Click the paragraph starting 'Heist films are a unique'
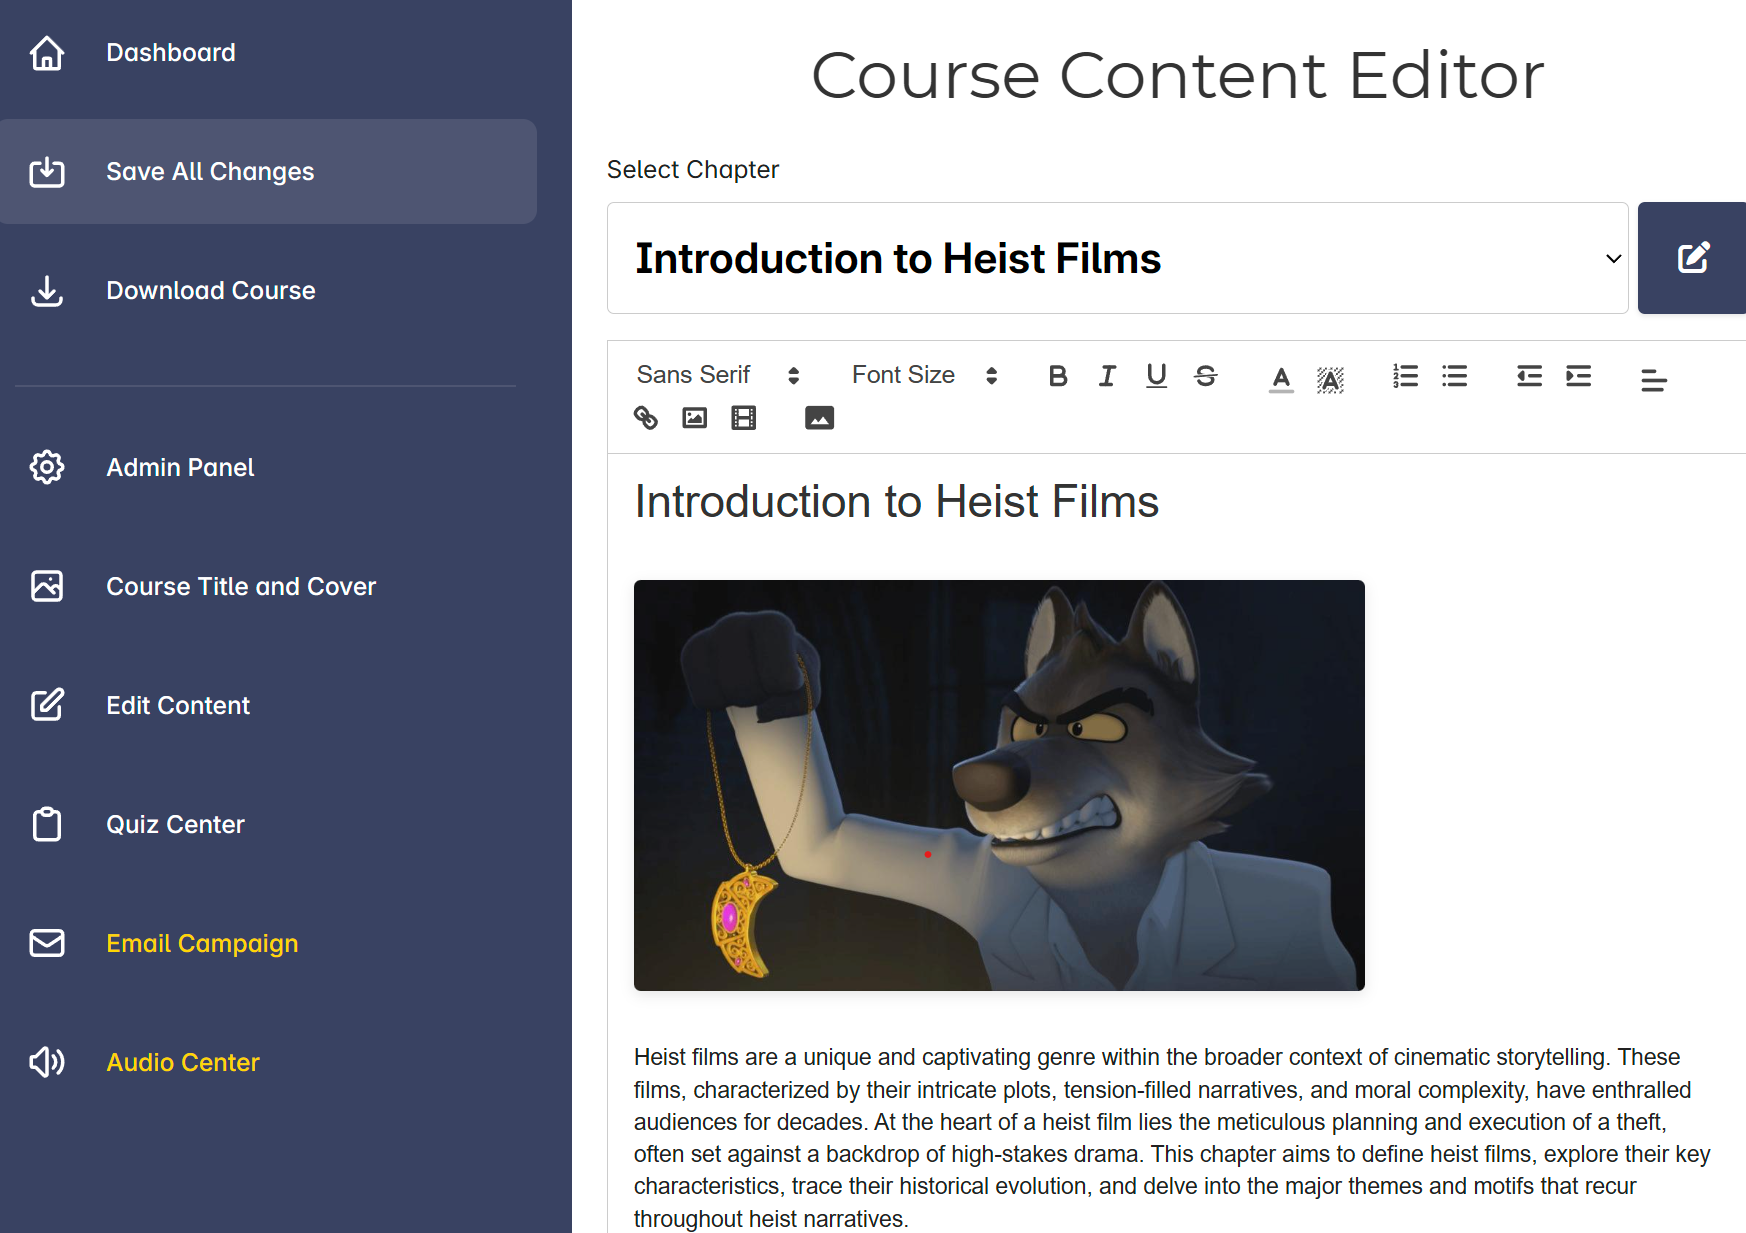This screenshot has height=1233, width=1746. [1172, 1138]
